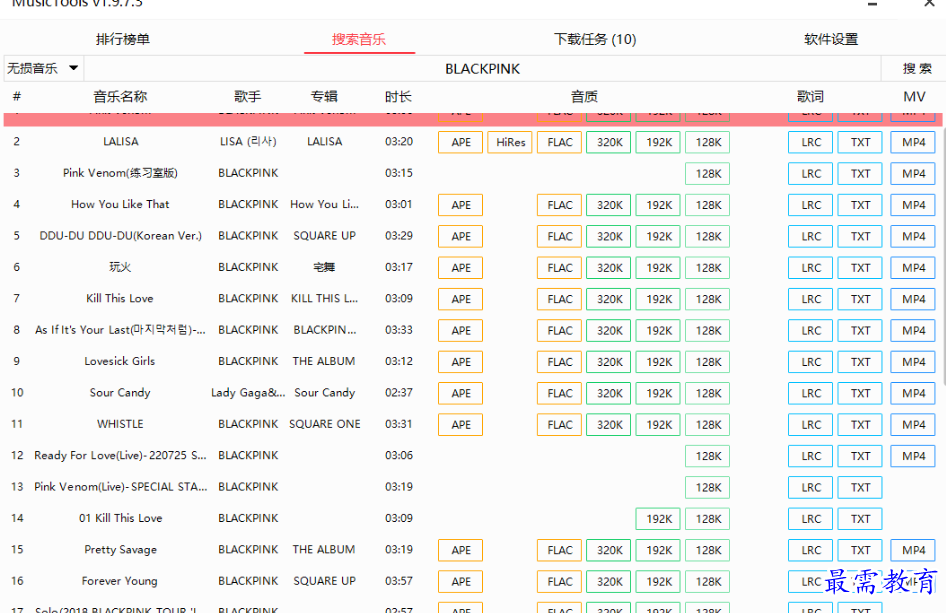Image resolution: width=946 pixels, height=613 pixels.
Task: Download Sour Candy 320K version
Action: pos(609,393)
